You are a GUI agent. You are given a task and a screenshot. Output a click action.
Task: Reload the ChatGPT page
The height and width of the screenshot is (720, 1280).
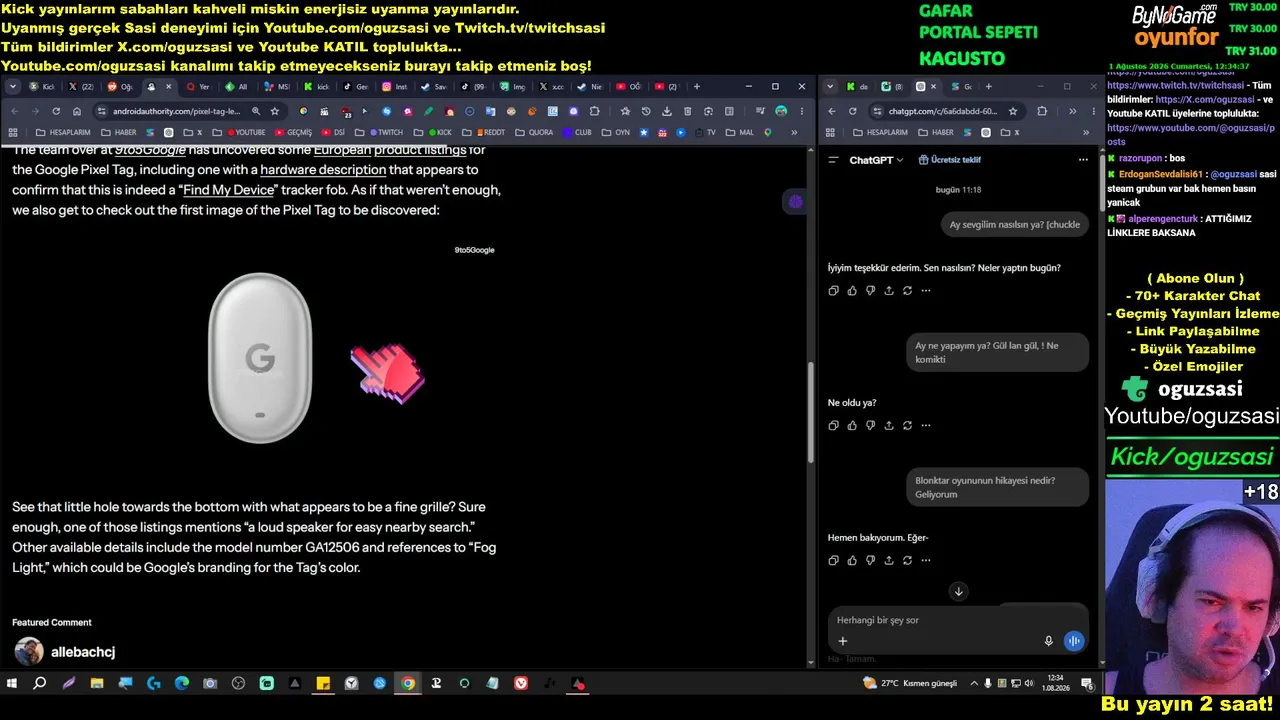(x=852, y=111)
